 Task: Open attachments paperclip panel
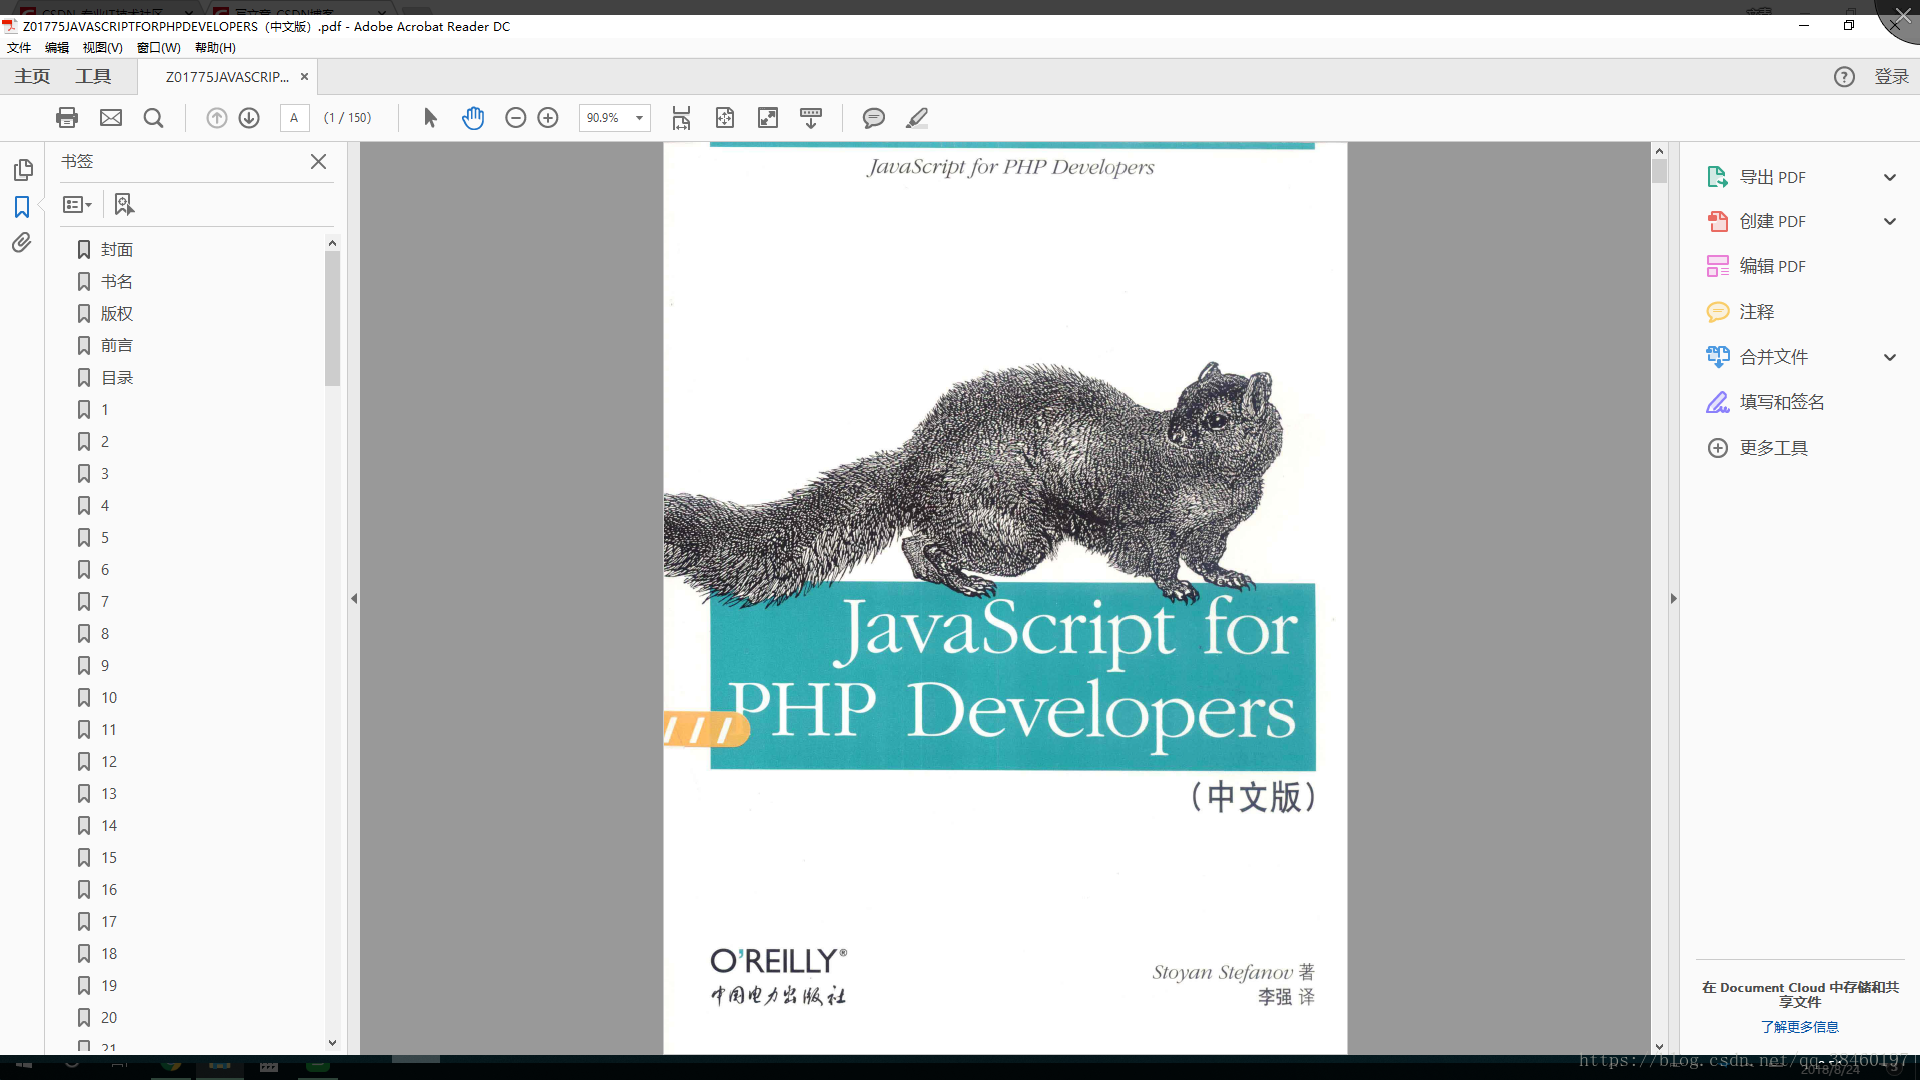[22, 243]
